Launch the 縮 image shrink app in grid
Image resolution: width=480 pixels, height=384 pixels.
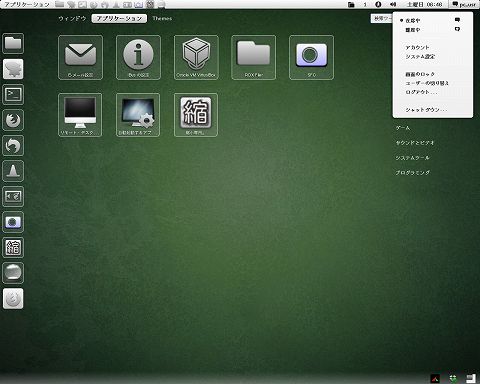pyautogui.click(x=196, y=115)
